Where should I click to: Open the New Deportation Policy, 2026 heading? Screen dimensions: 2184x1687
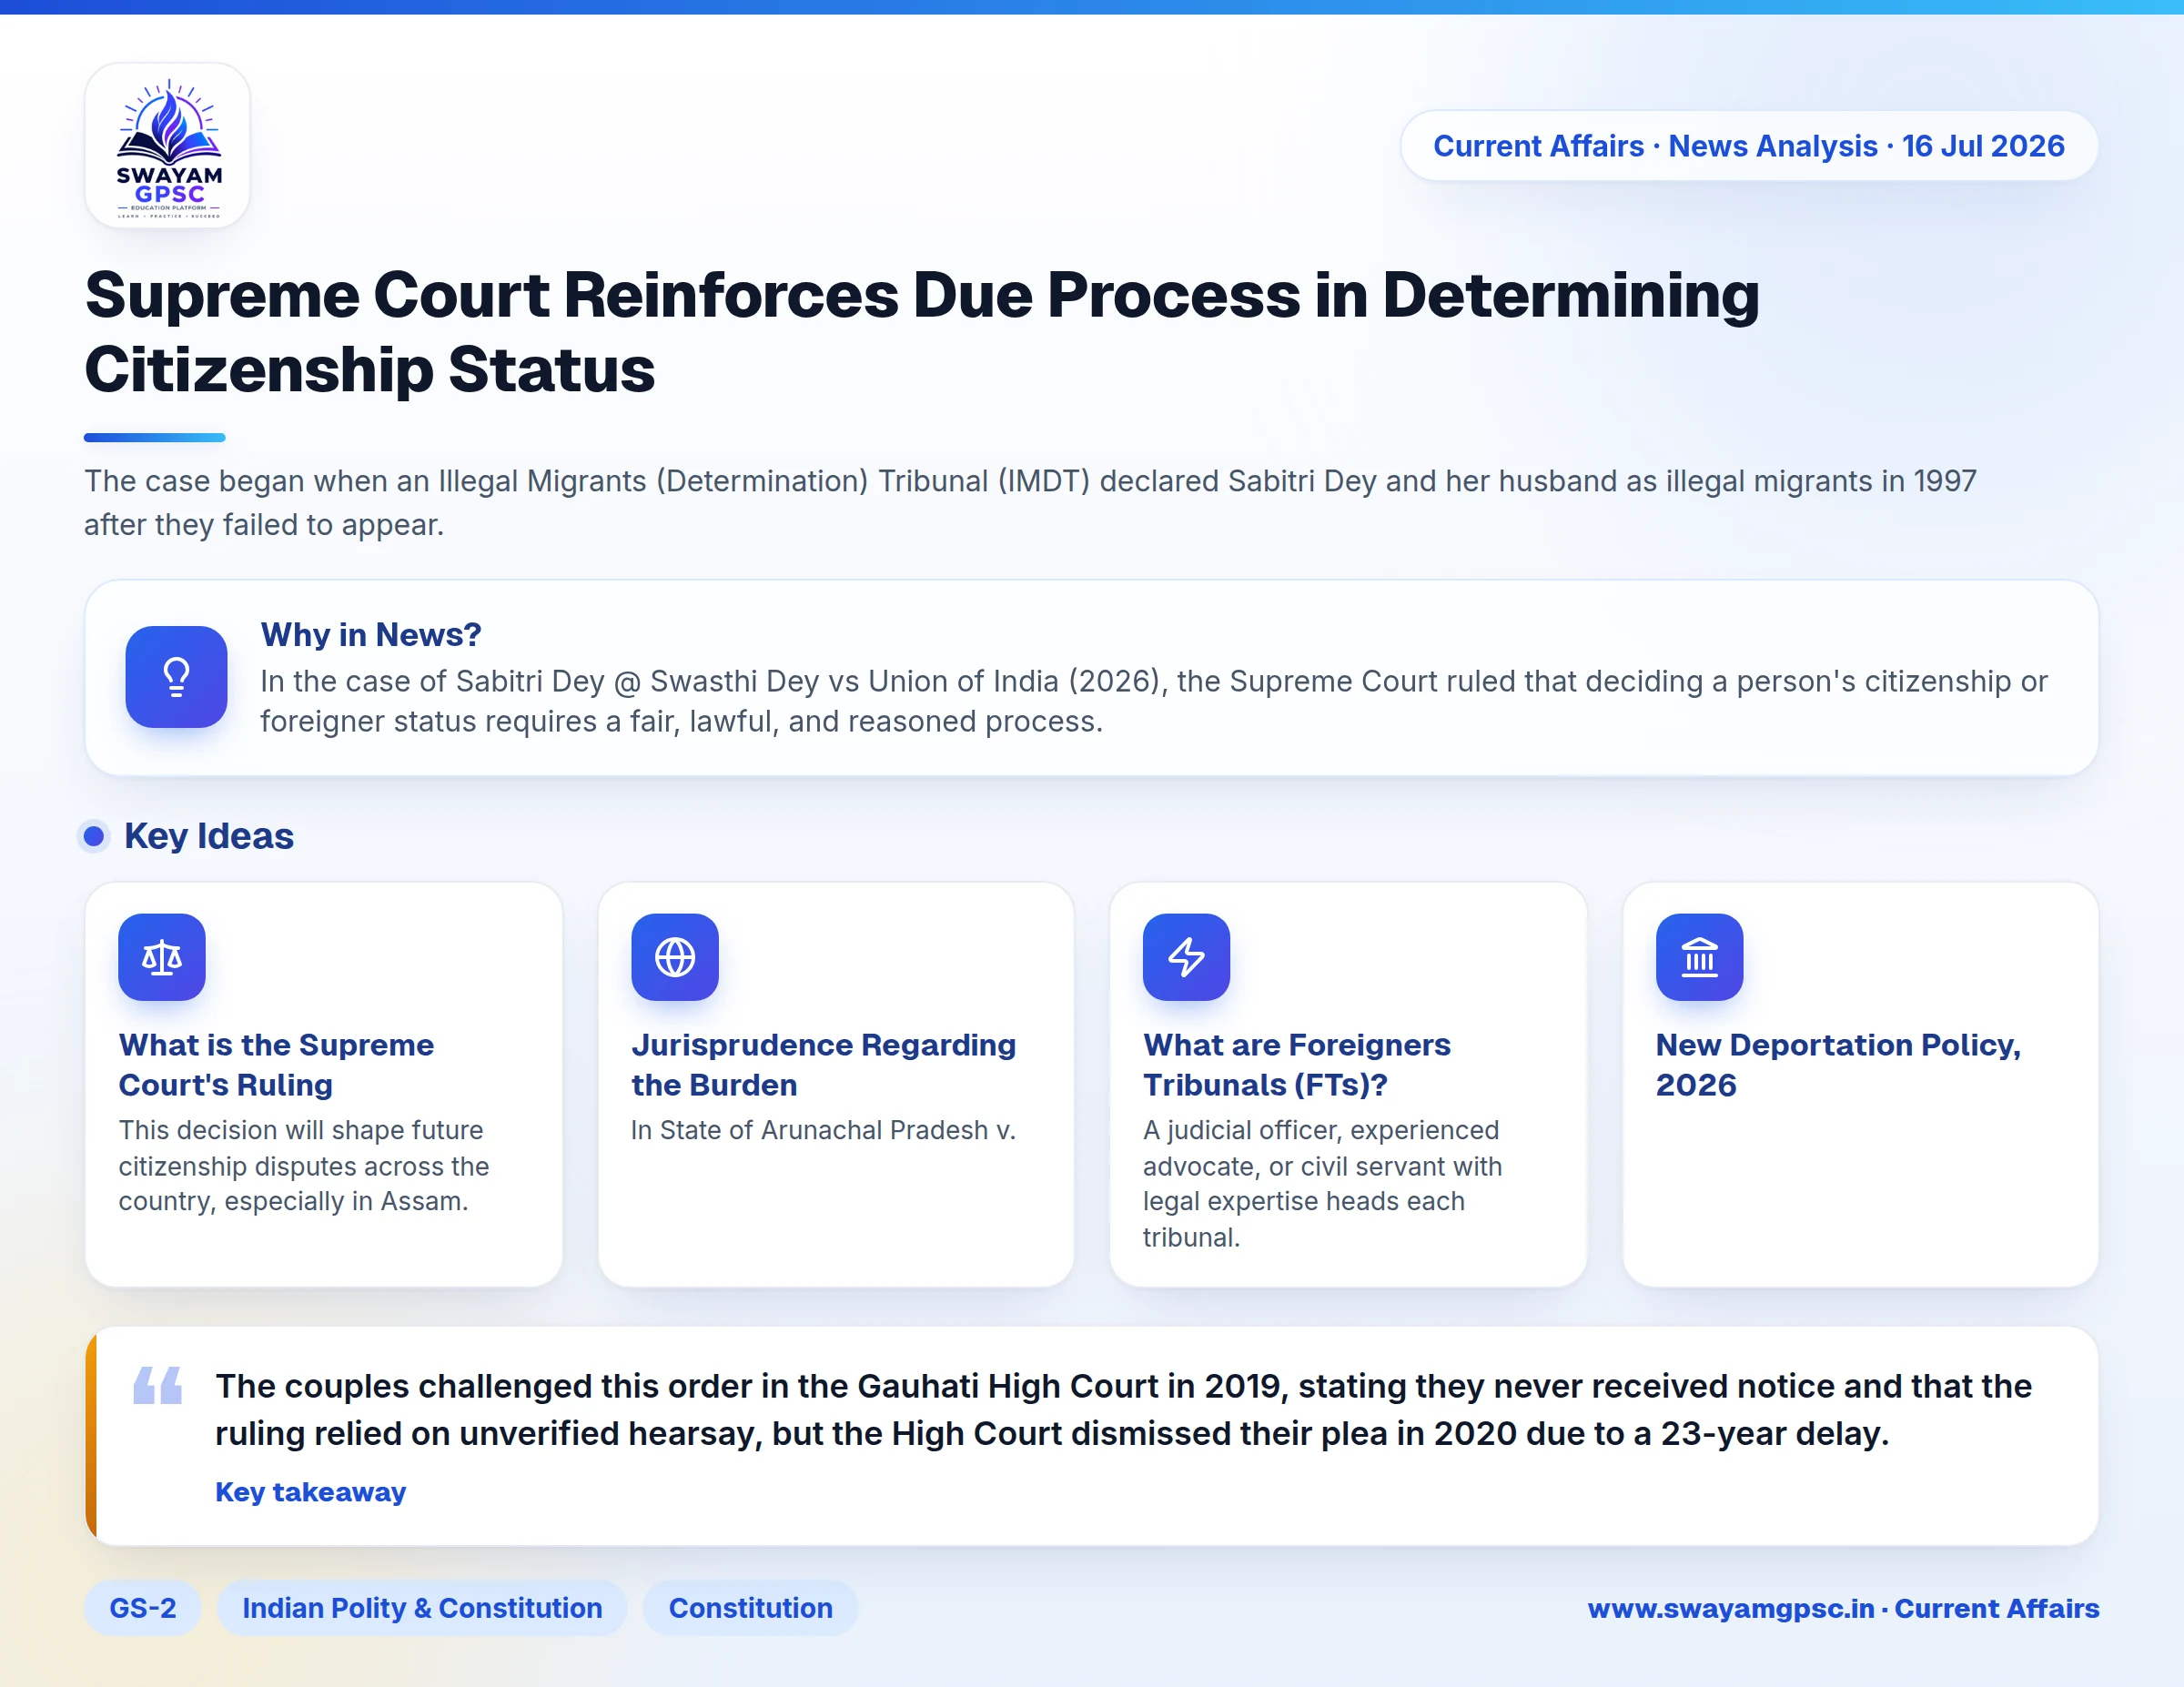[1839, 1065]
